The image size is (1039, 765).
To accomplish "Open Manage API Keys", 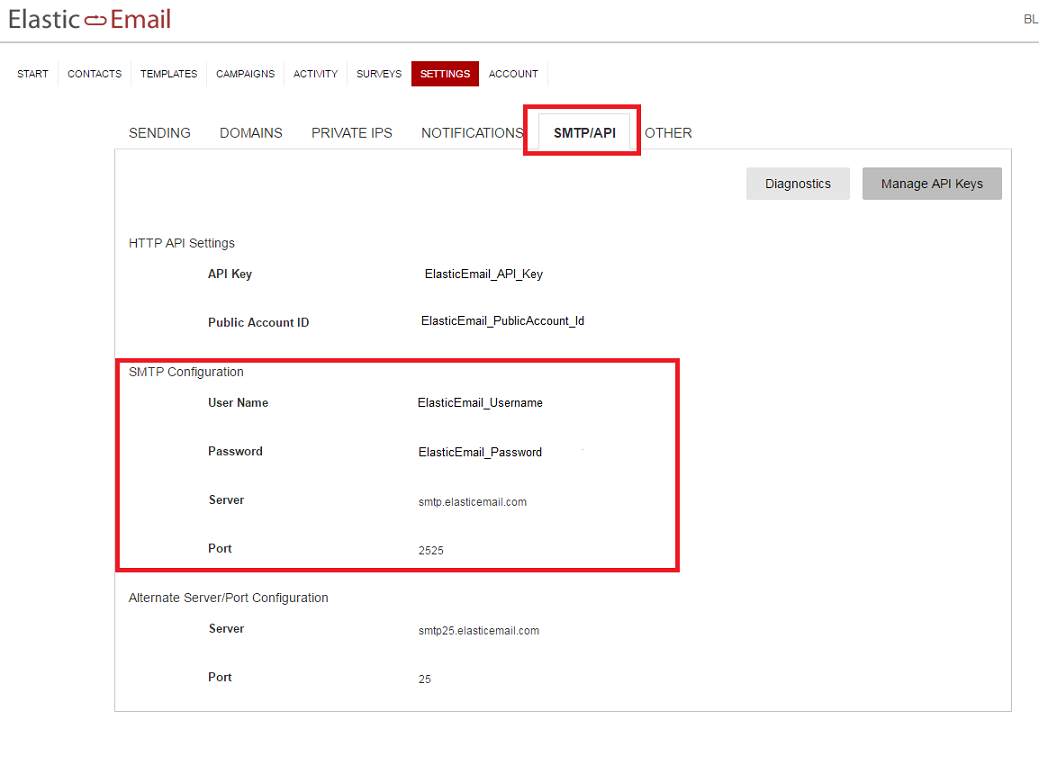I will [931, 183].
